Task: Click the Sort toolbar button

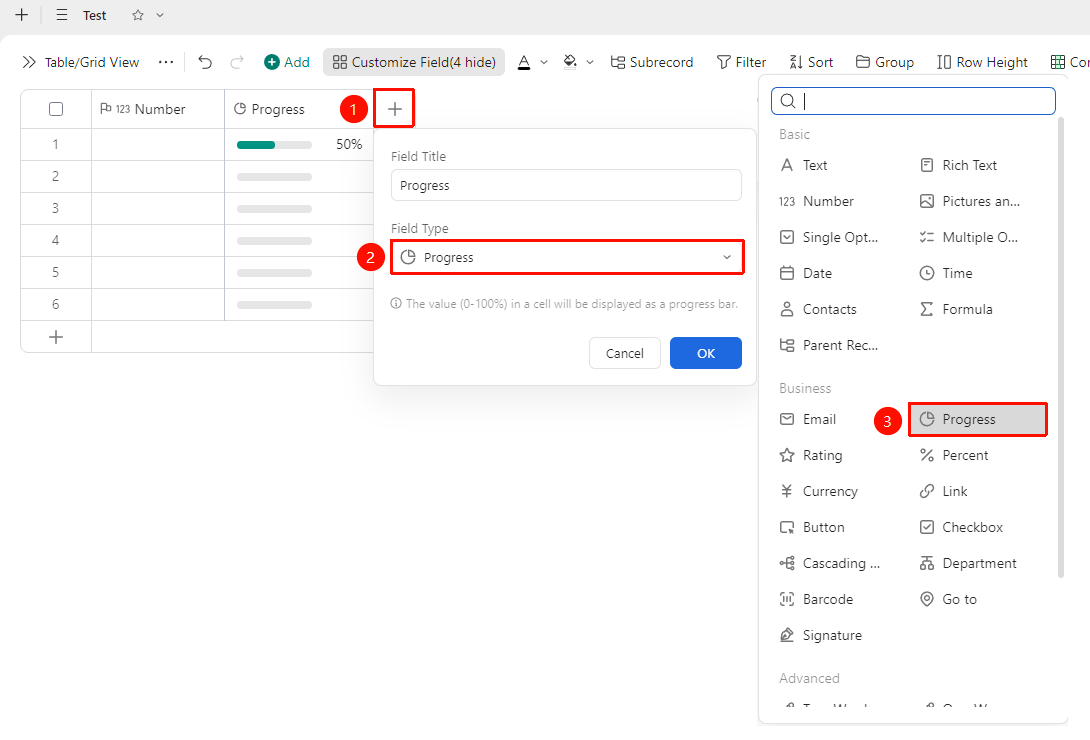Action: [811, 63]
